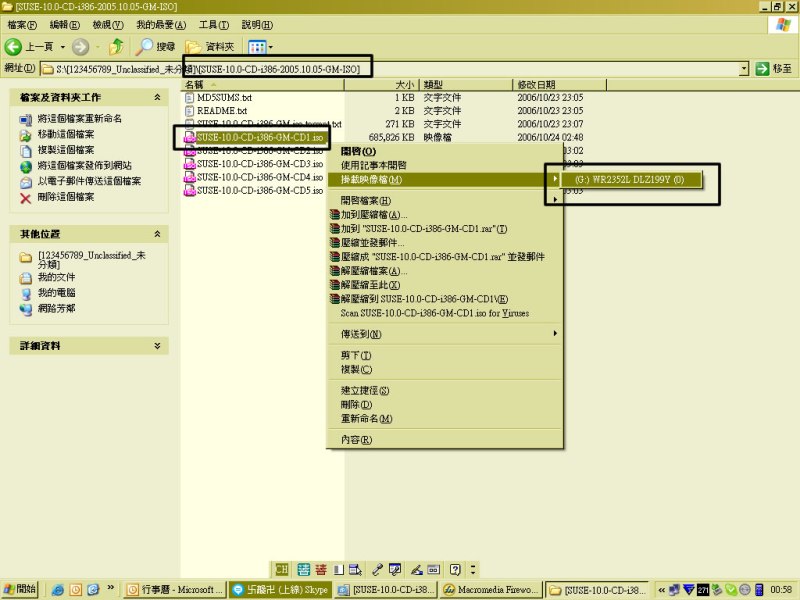800x600 pixels.
Task: Select 掛載映像檔(M) in the context menu
Action: (444, 180)
